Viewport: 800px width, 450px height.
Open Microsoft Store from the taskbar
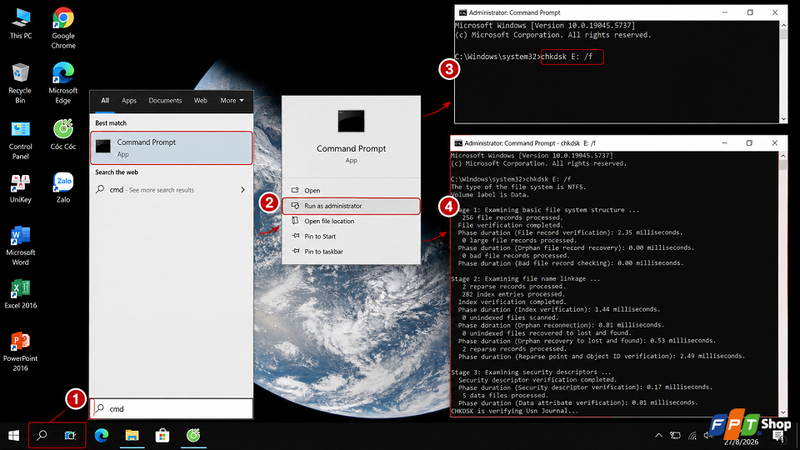(x=162, y=436)
